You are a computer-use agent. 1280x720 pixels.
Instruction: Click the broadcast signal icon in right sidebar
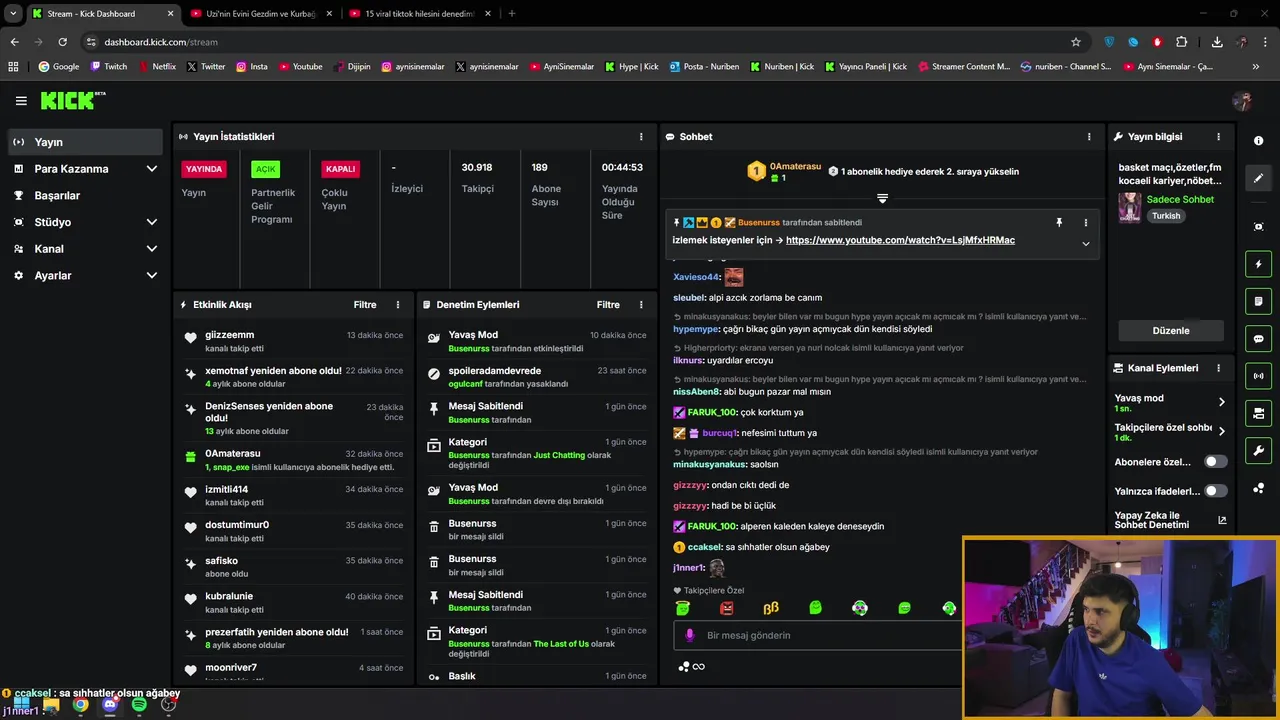pos(1258,376)
